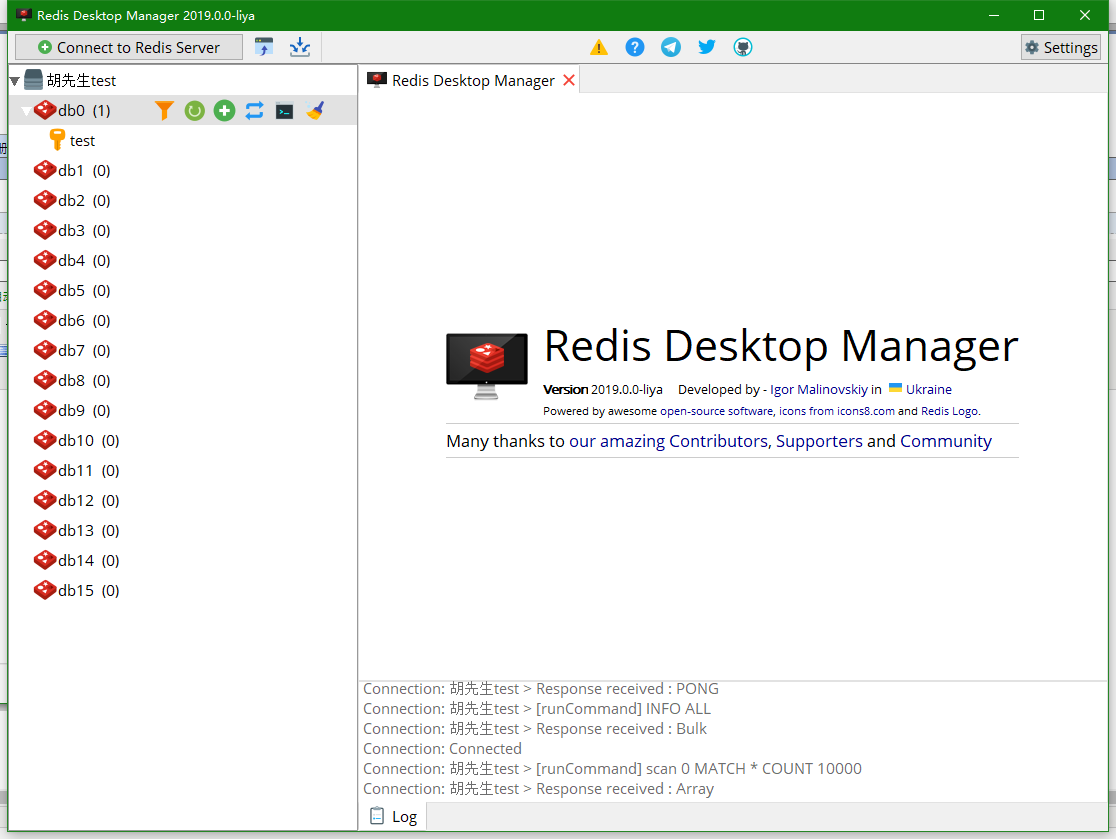Open a console via the terminal icon on db0
The image size is (1116, 839).
pyautogui.click(x=284, y=110)
